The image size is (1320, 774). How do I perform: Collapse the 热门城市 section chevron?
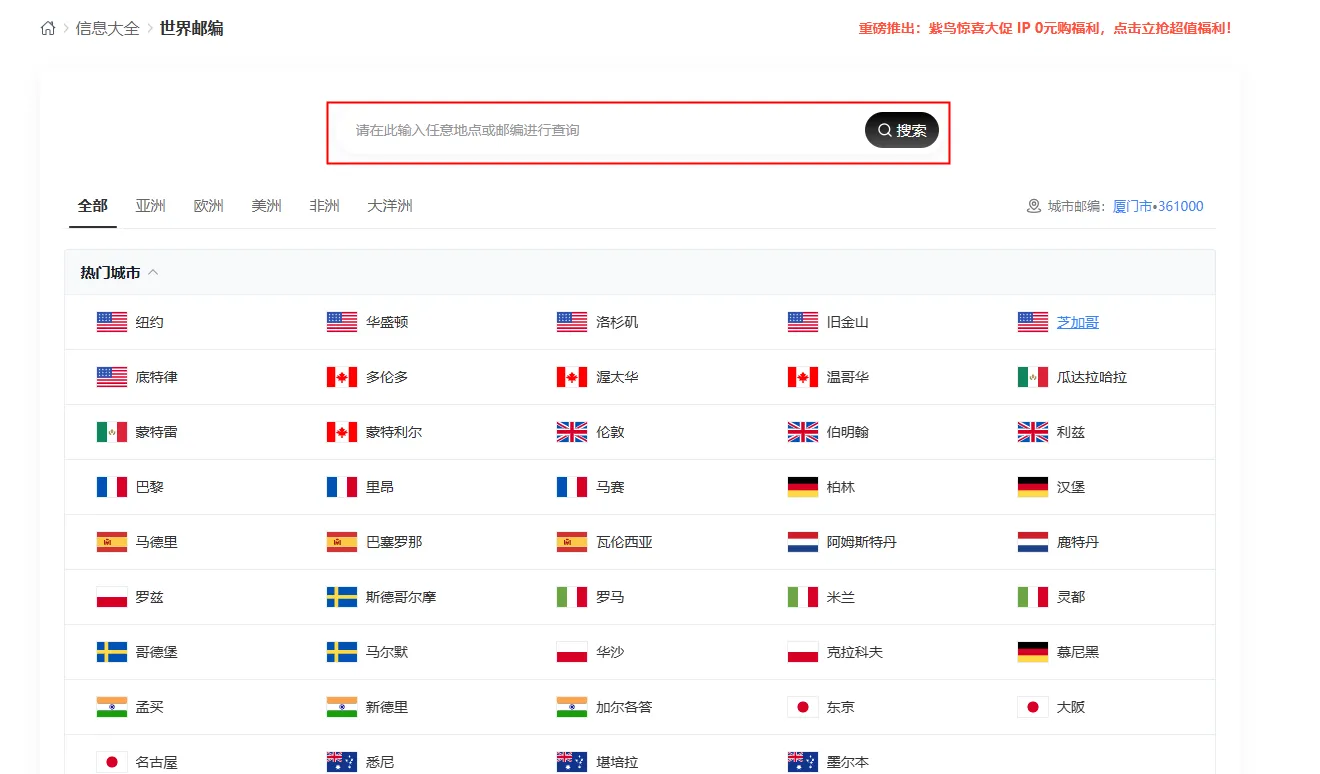point(153,272)
